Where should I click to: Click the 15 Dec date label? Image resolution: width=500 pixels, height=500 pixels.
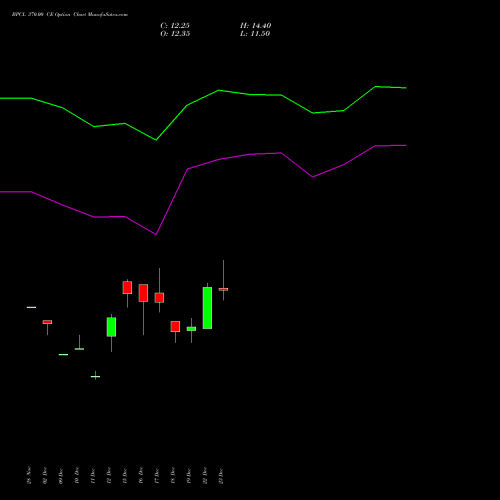coord(125,475)
